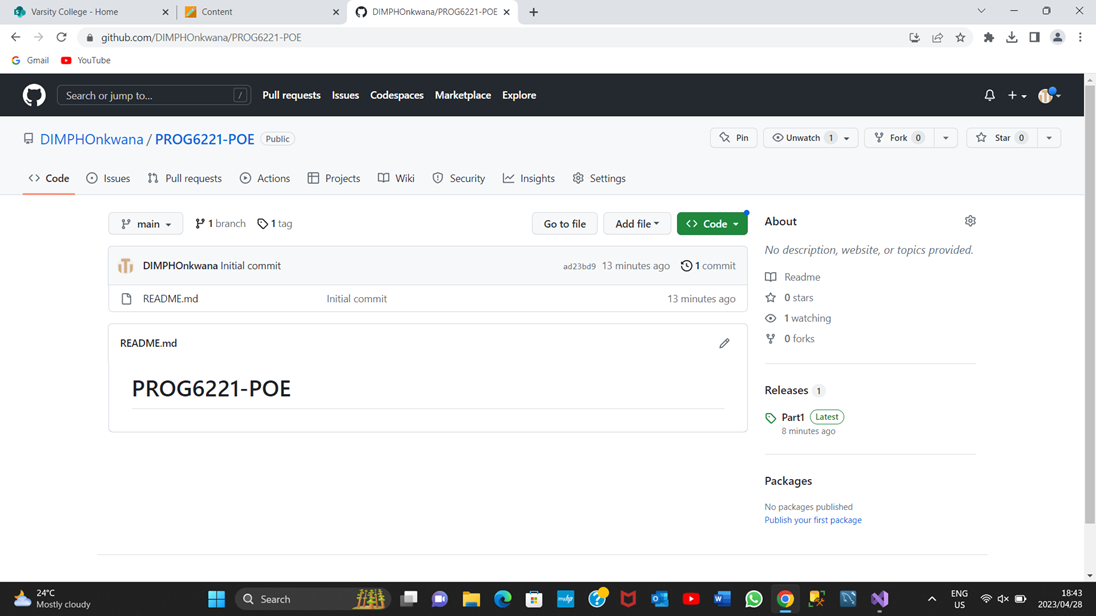Open the About section settings gear

coord(969,221)
